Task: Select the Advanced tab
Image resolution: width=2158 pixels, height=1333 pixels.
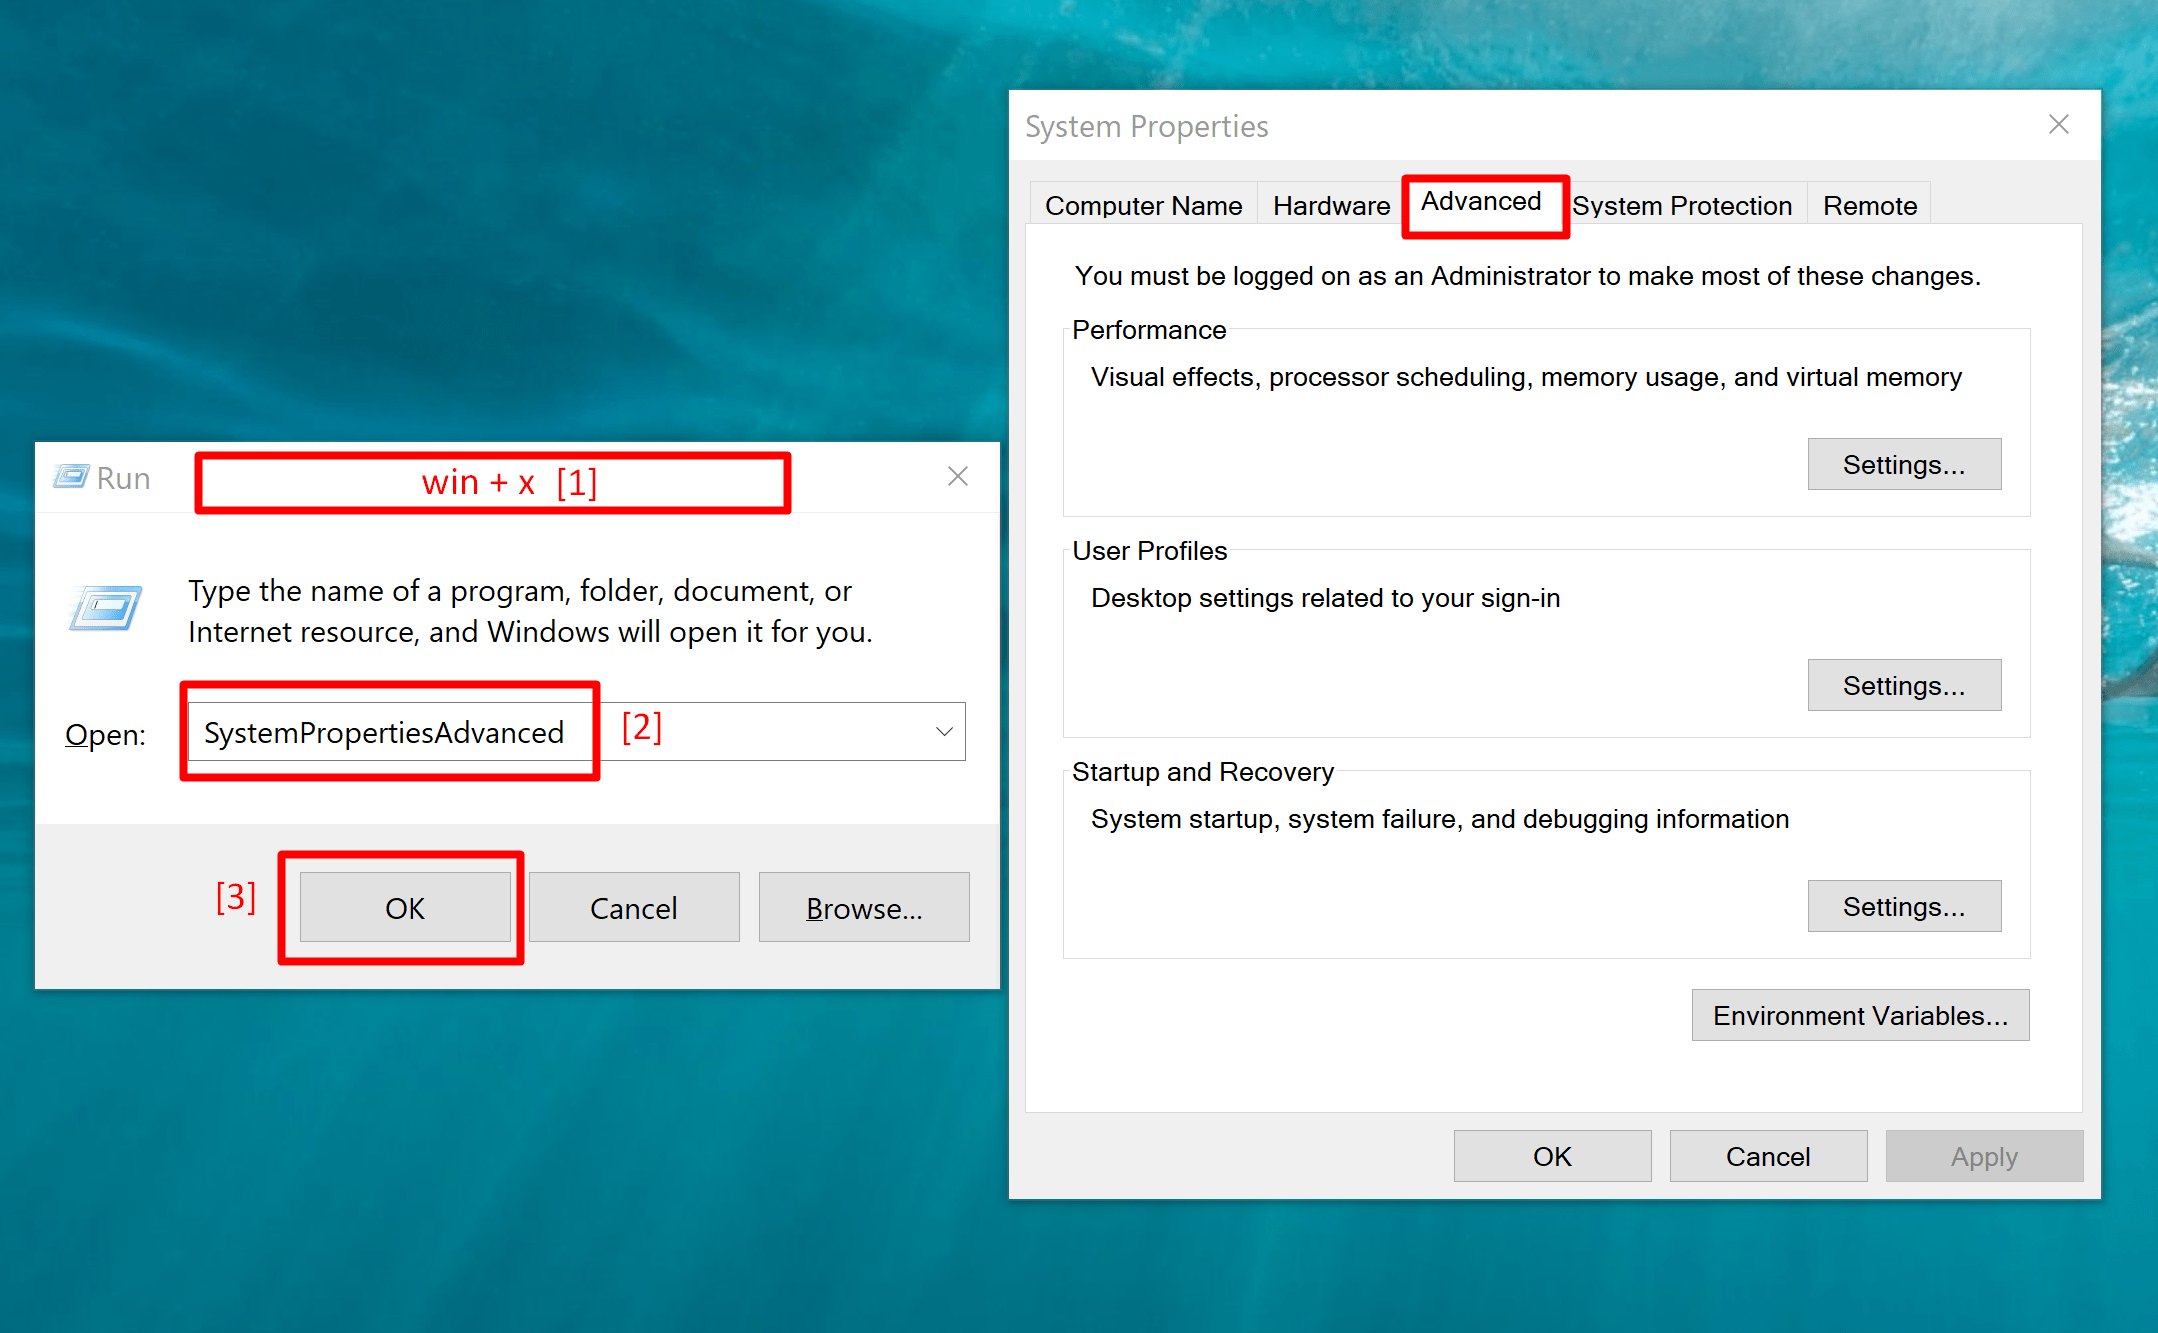Action: point(1481,203)
